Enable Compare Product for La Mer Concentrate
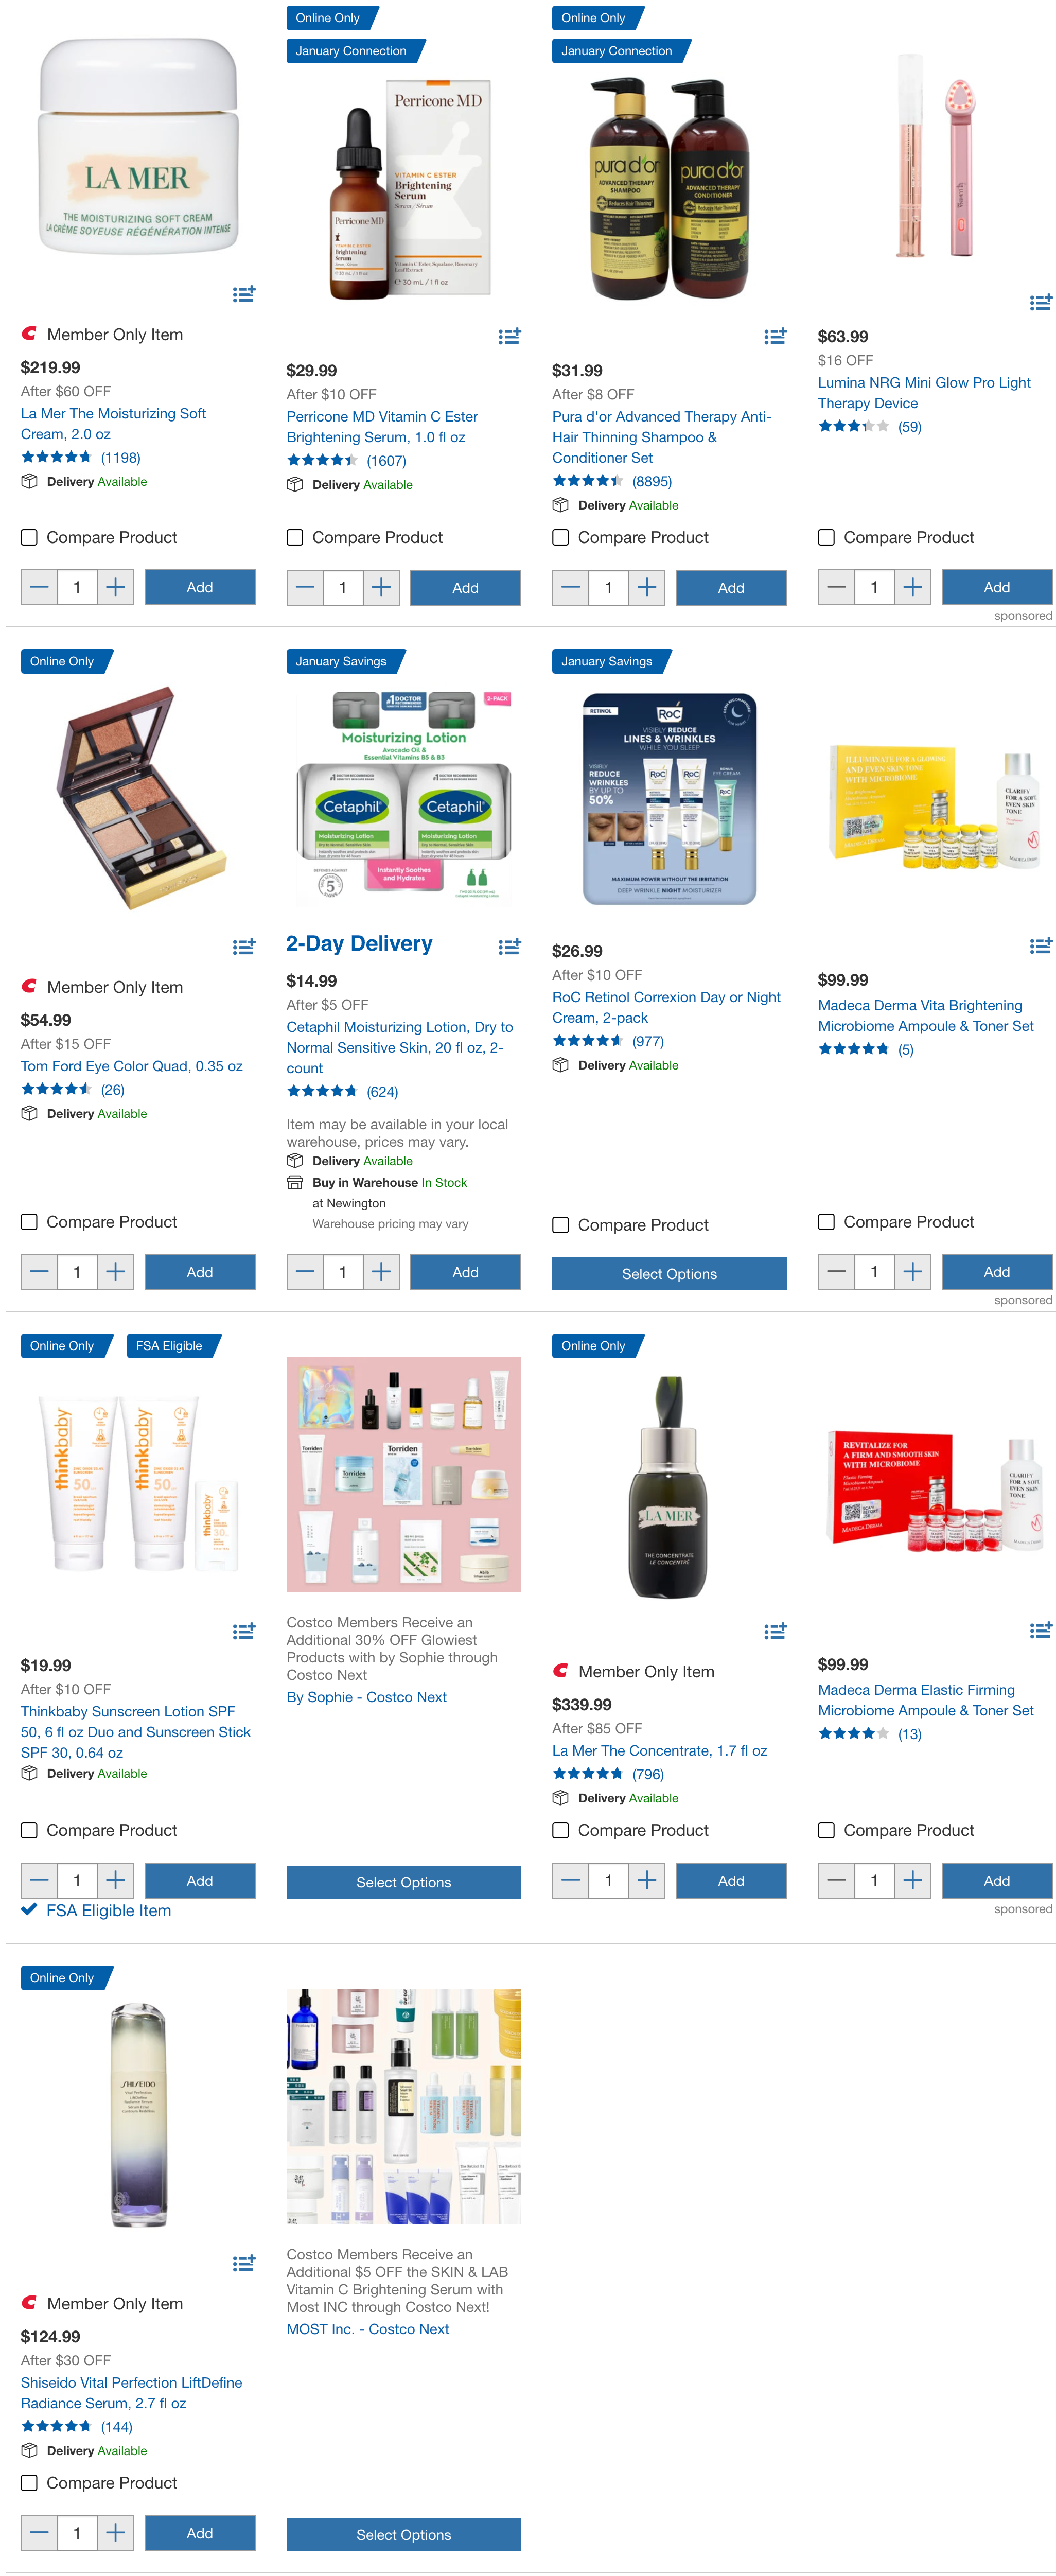Viewport: 1056px width, 2576px height. 561,1830
